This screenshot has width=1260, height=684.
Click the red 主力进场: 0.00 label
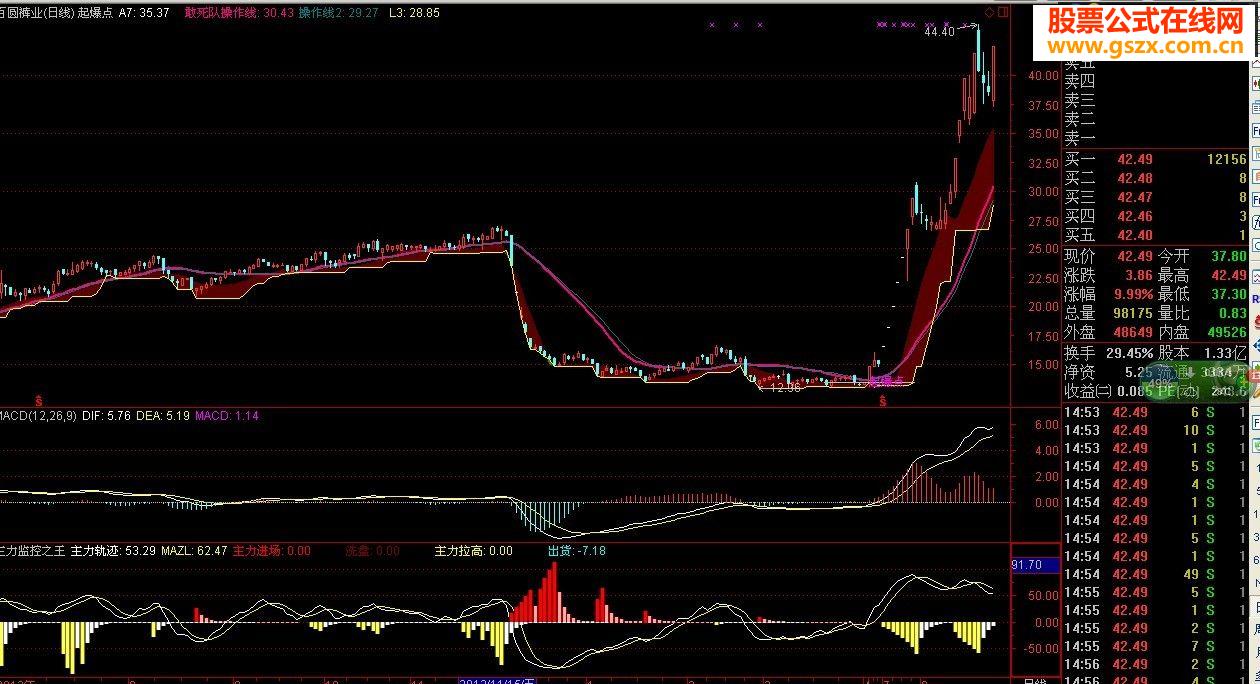pos(272,551)
